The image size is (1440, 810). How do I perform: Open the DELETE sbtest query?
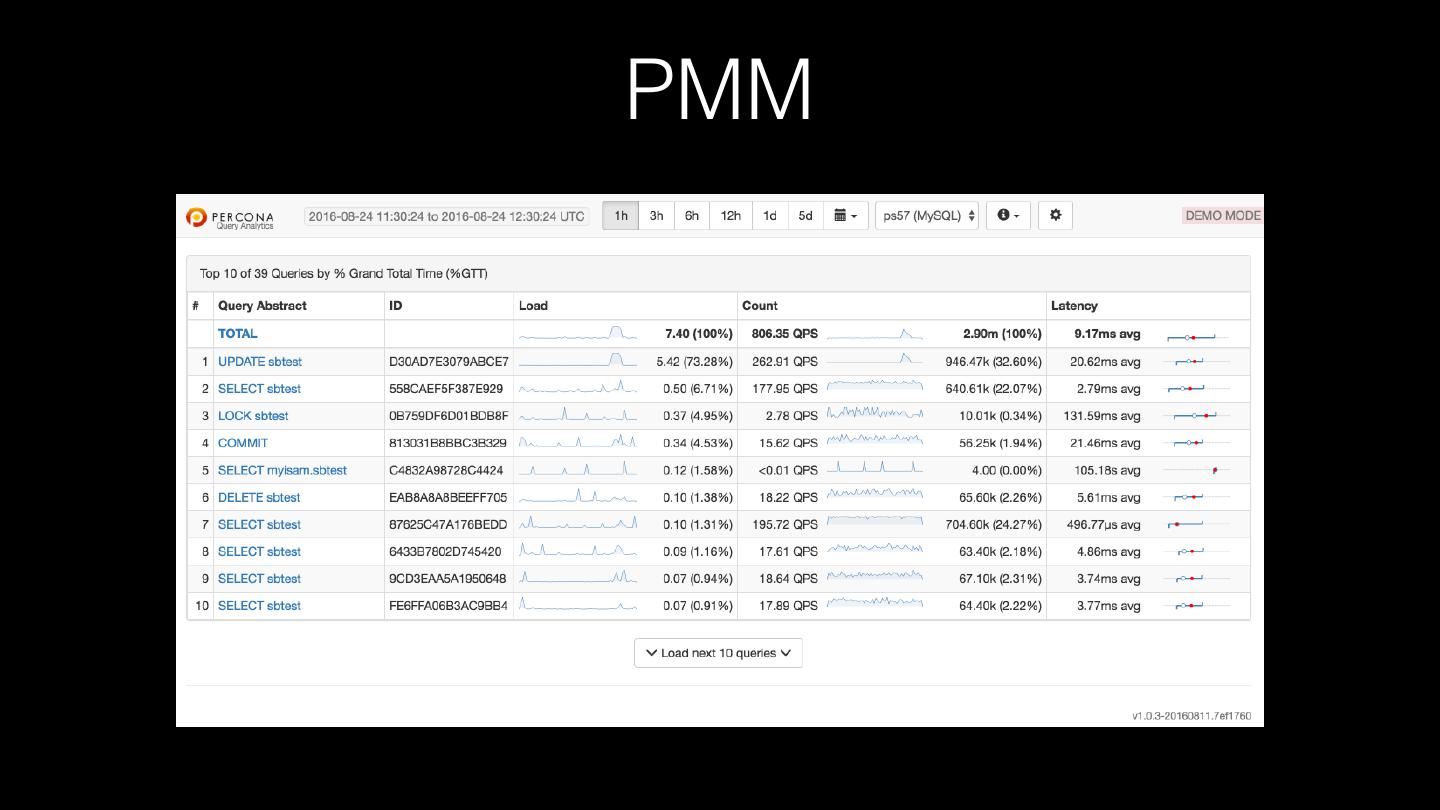(259, 497)
